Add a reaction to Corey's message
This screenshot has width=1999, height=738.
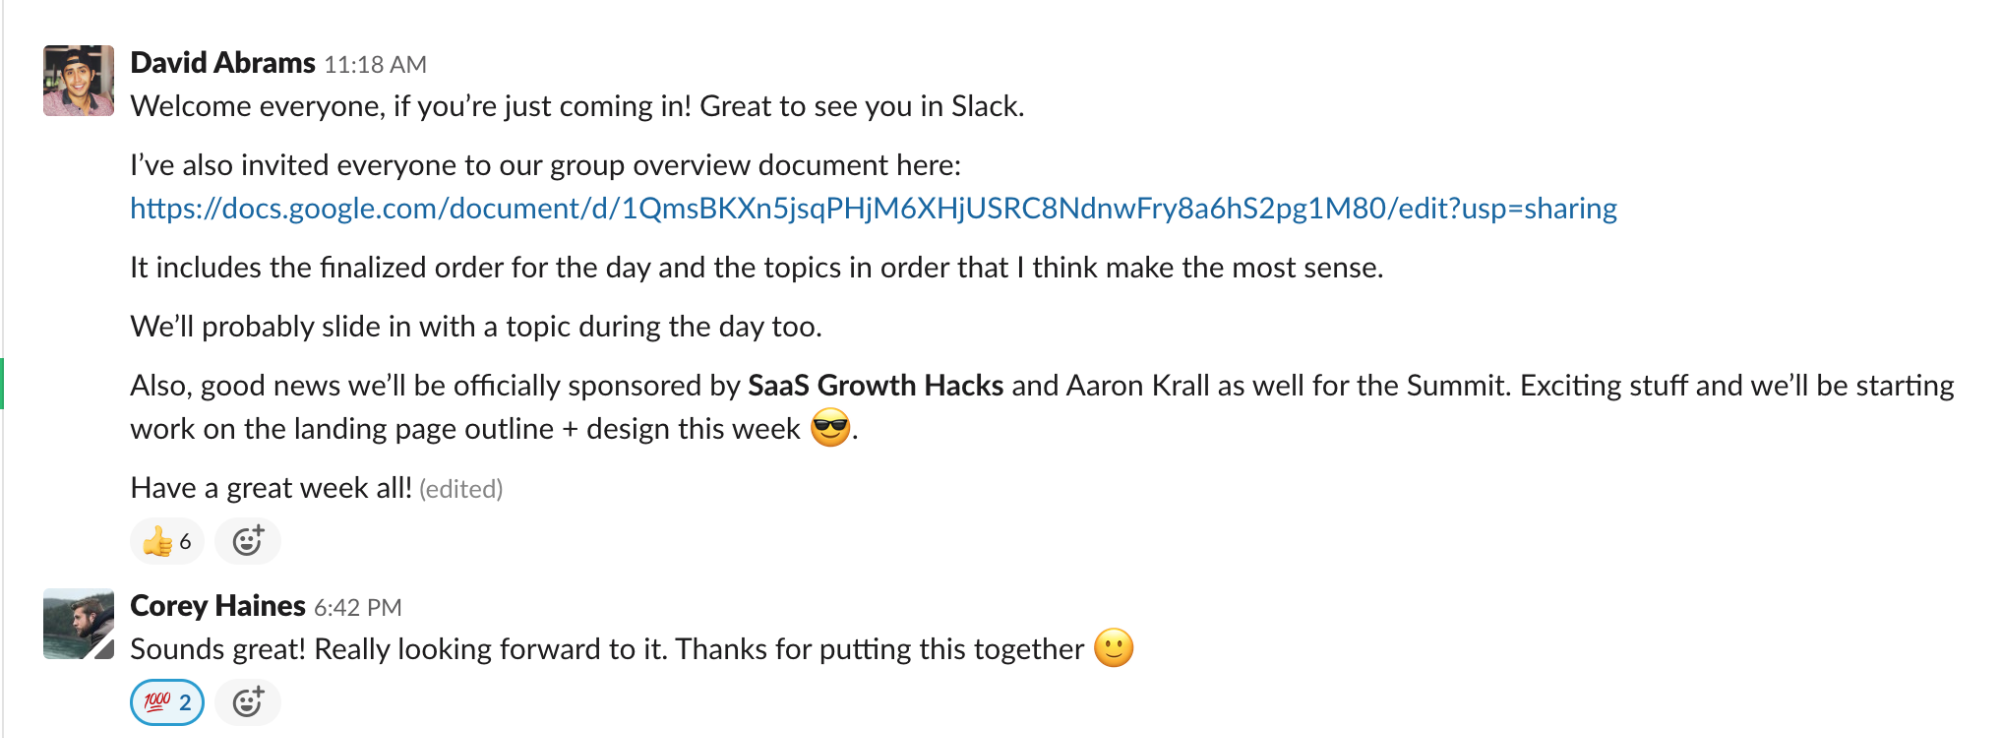tap(248, 703)
